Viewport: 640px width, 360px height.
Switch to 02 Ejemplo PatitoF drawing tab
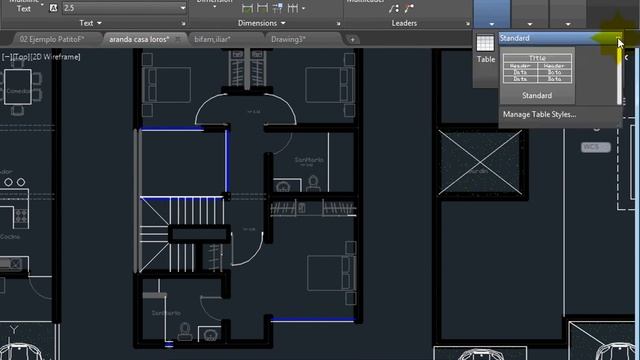point(52,40)
